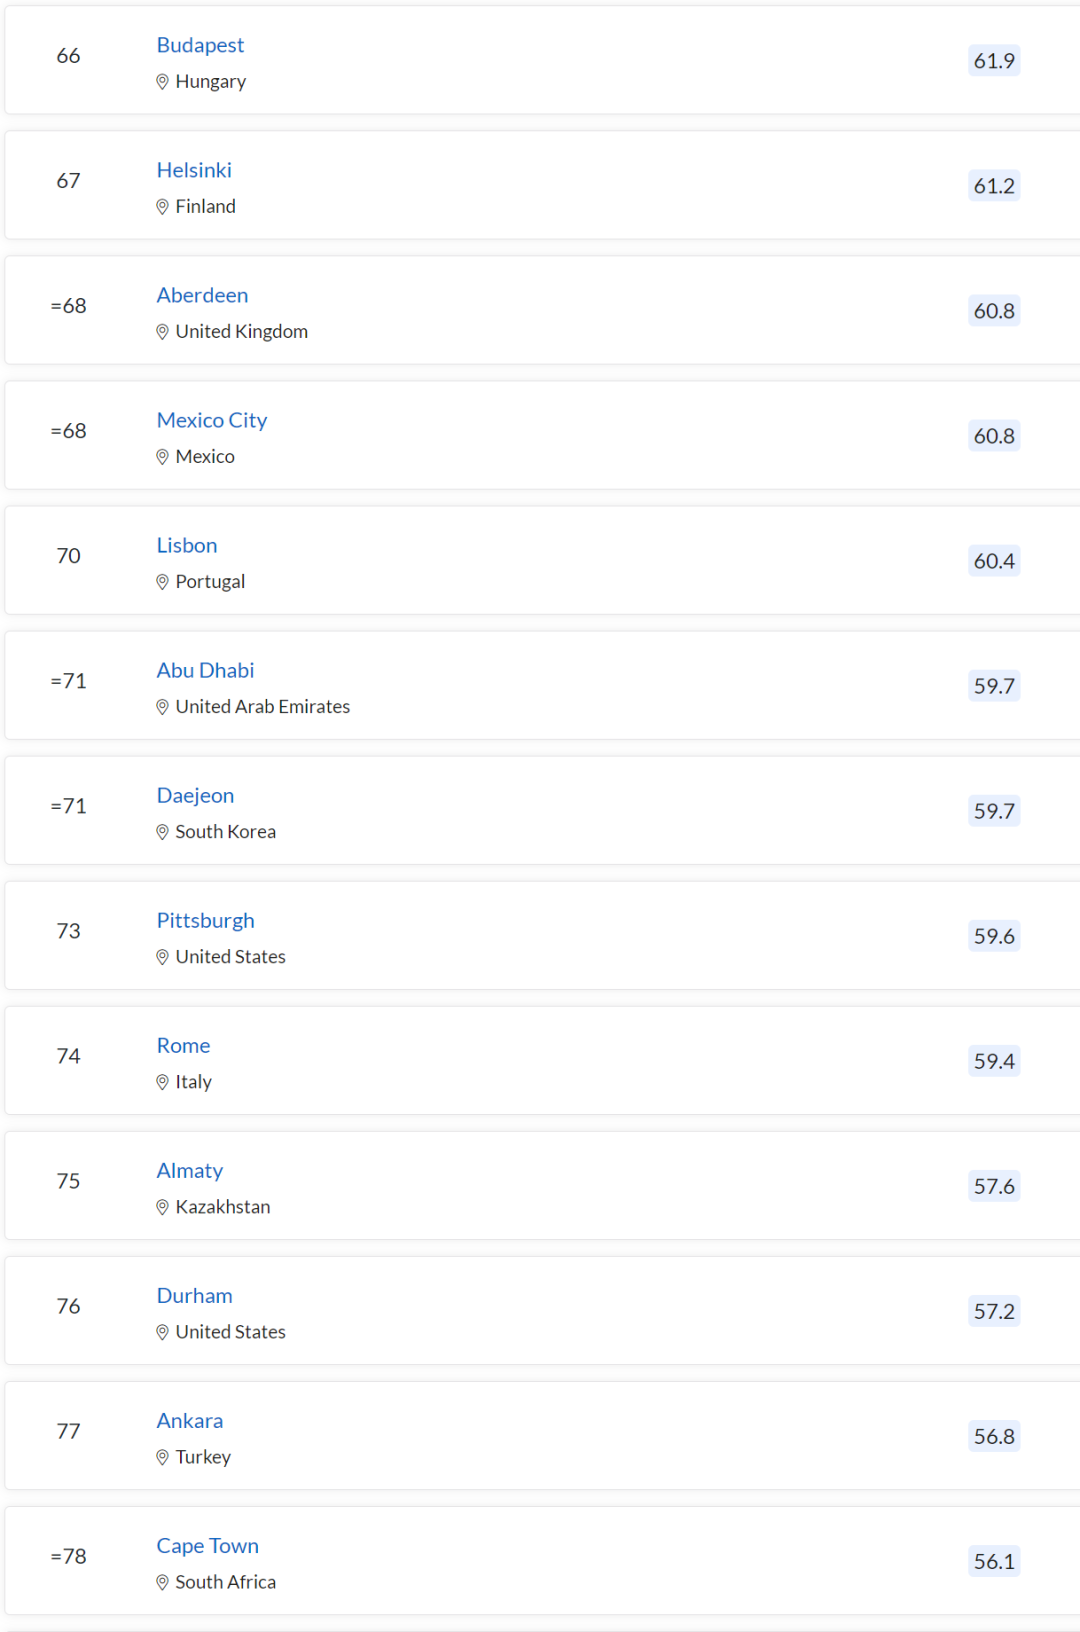
Task: Open the Budapest city link
Action: tap(200, 45)
